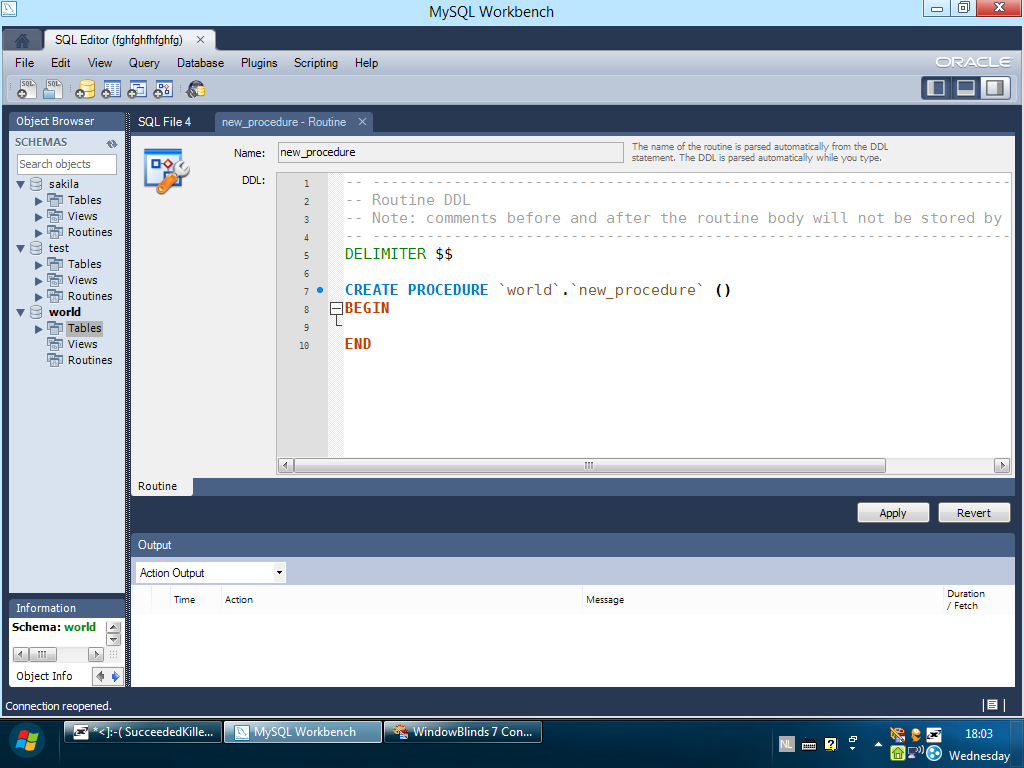Open the Plugins menu
1024x768 pixels.
point(259,63)
